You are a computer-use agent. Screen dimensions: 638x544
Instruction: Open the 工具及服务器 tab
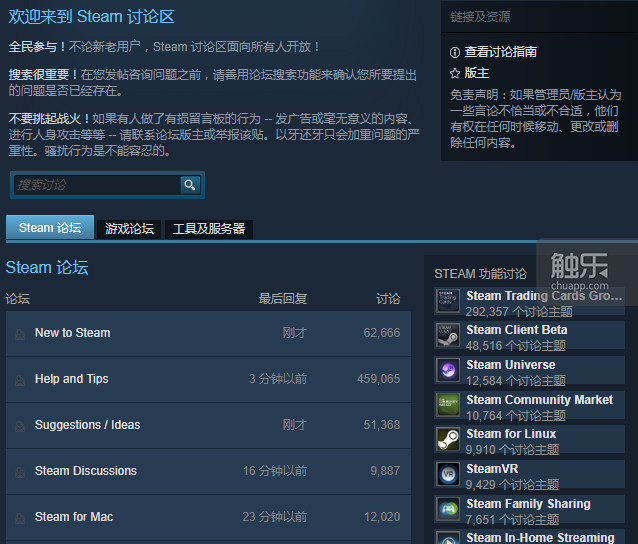point(209,229)
